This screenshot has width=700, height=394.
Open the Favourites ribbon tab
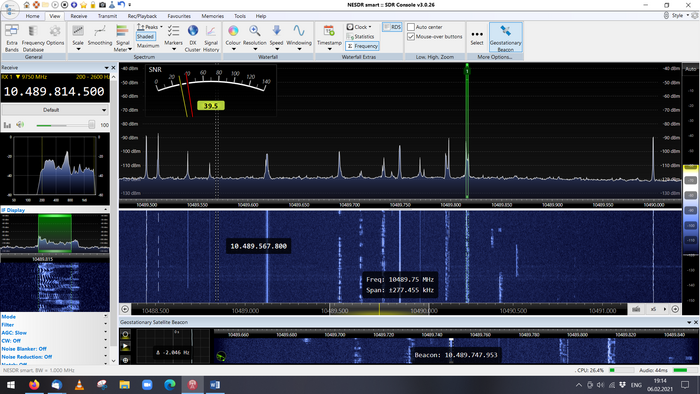tap(179, 16)
